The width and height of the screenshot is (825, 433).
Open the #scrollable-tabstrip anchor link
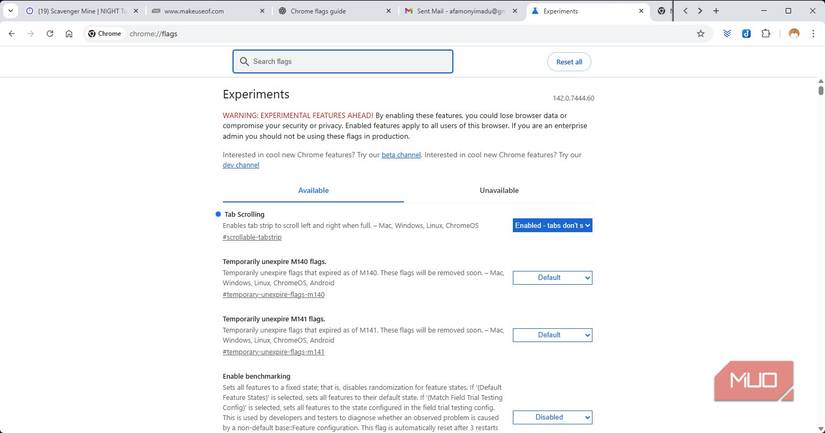point(252,237)
